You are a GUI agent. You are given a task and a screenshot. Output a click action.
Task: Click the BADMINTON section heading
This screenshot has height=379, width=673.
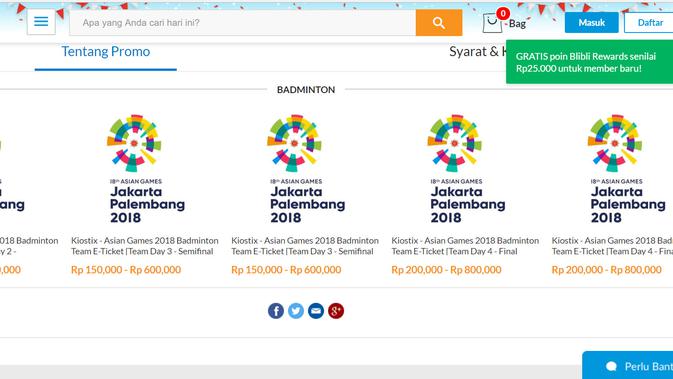point(306,90)
